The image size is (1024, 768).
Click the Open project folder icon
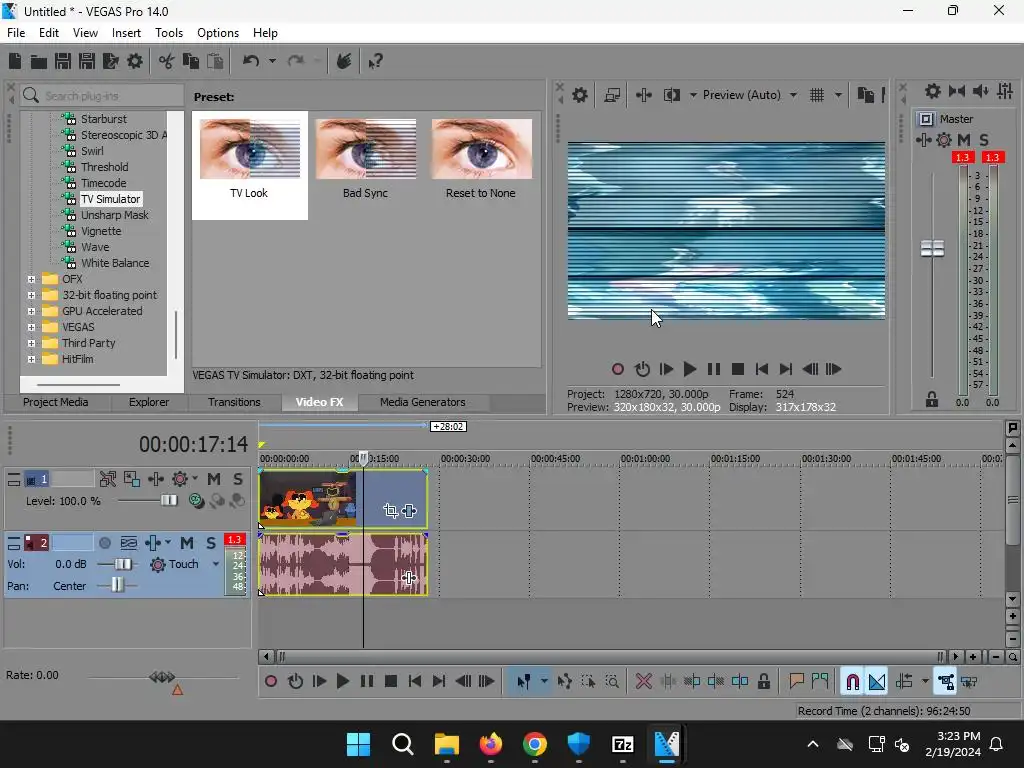click(x=39, y=61)
